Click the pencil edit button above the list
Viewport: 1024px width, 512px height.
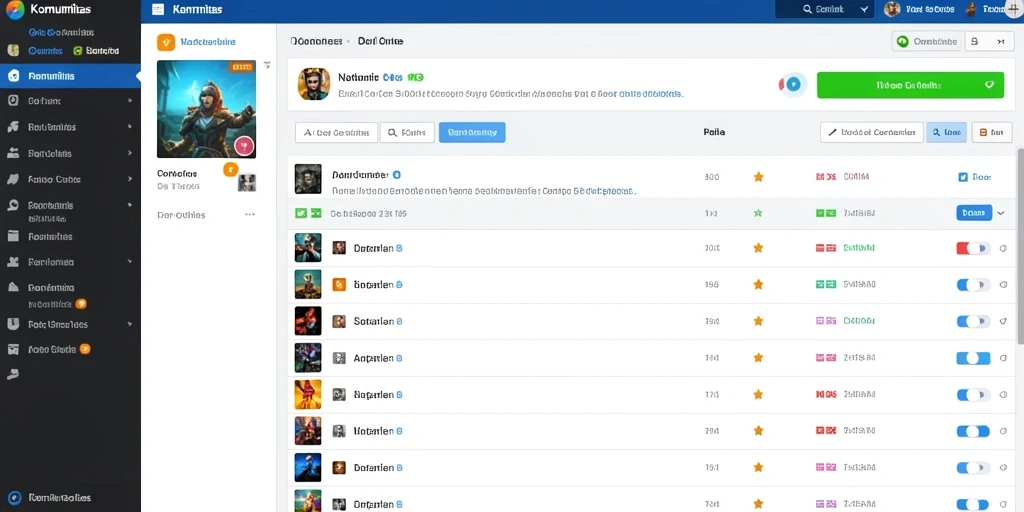[x=872, y=133]
